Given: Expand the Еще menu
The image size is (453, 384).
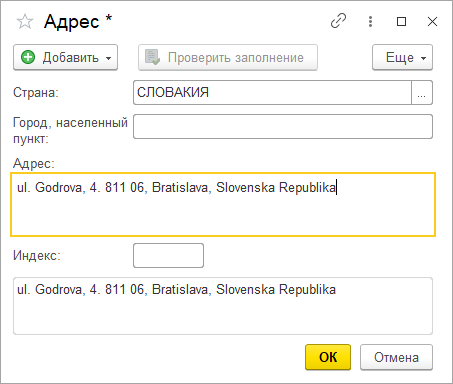Looking at the screenshot, I should [402, 57].
